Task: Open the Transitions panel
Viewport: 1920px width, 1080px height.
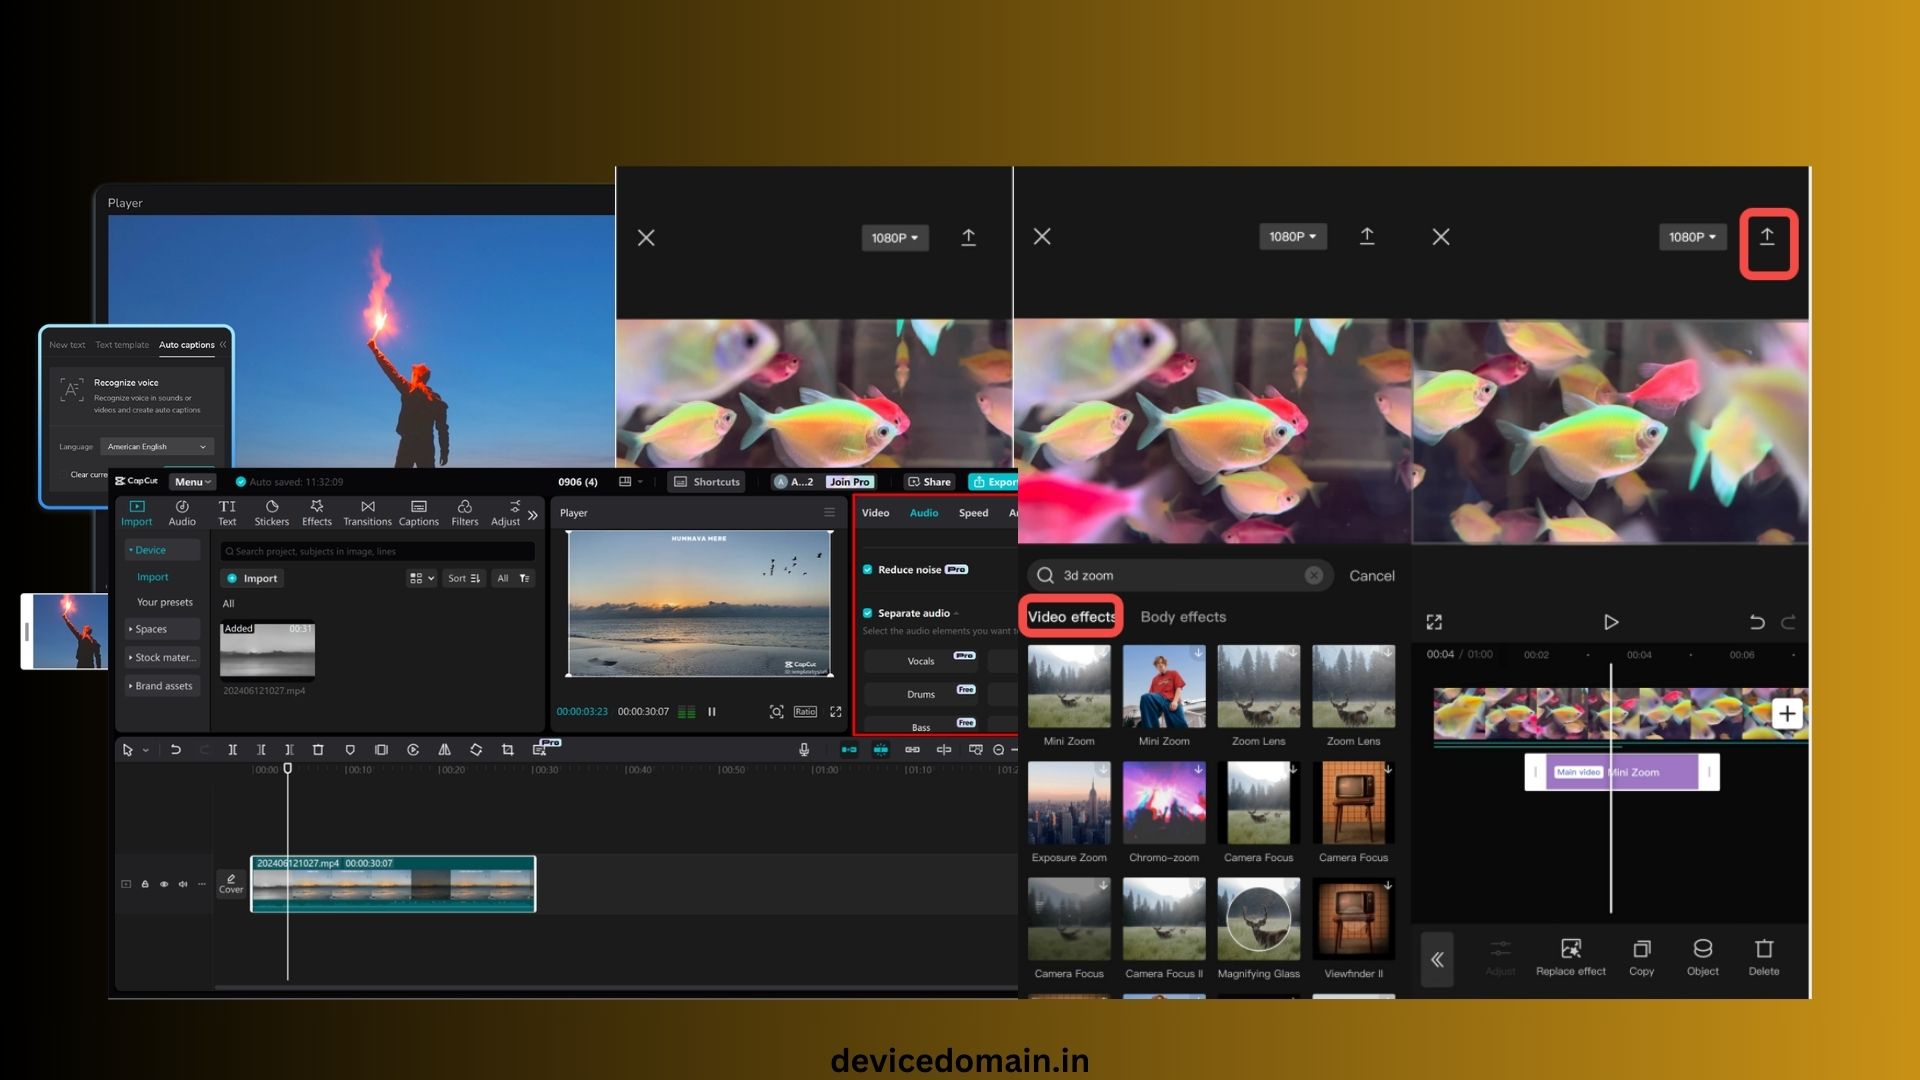Action: point(367,512)
